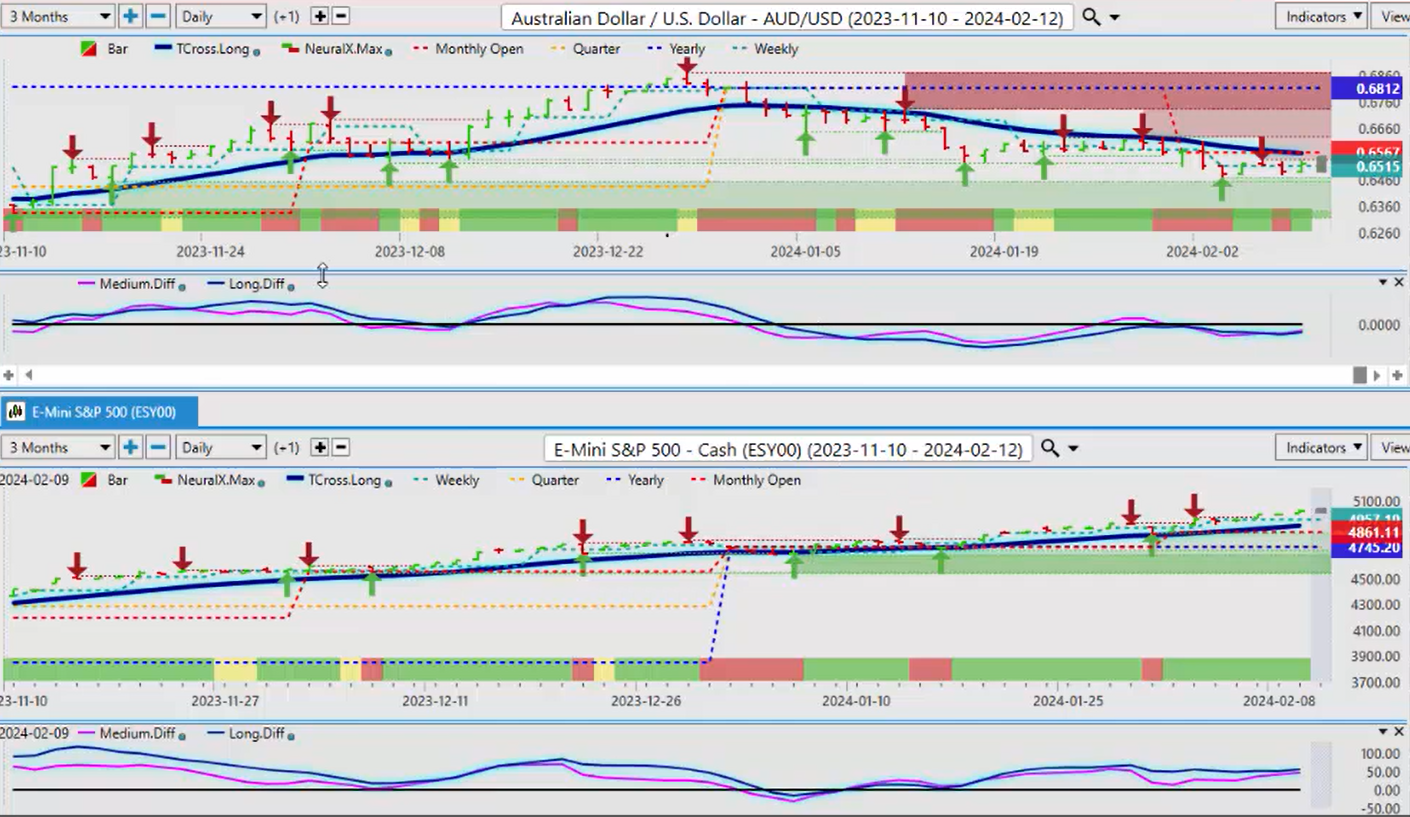Click the settings dot beside NeuralX.Max in AUD/USD legend

388,51
